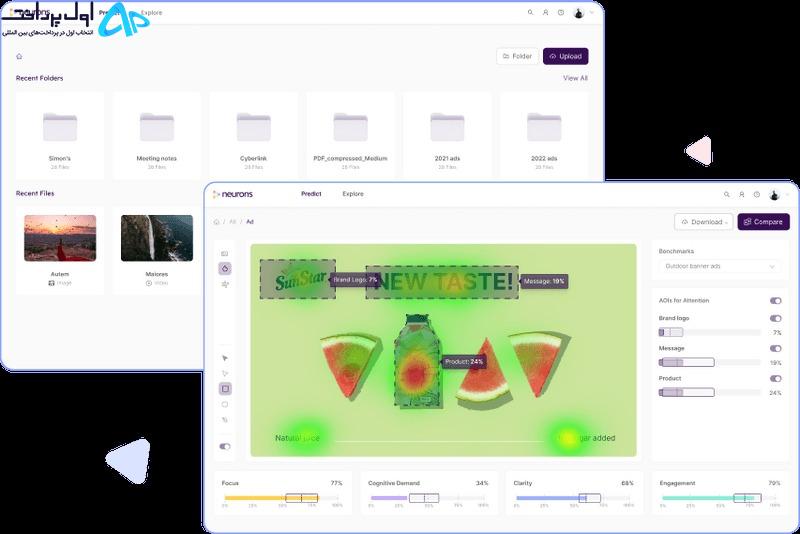Click the Focus 77% score bar
This screenshot has height=534, width=800.
[282, 498]
